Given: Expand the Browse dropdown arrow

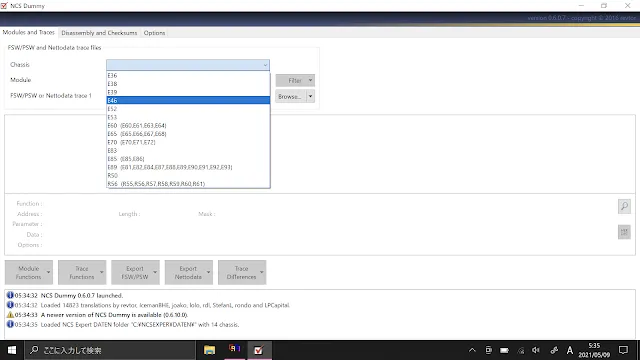Looking at the screenshot, I should pos(311,97).
